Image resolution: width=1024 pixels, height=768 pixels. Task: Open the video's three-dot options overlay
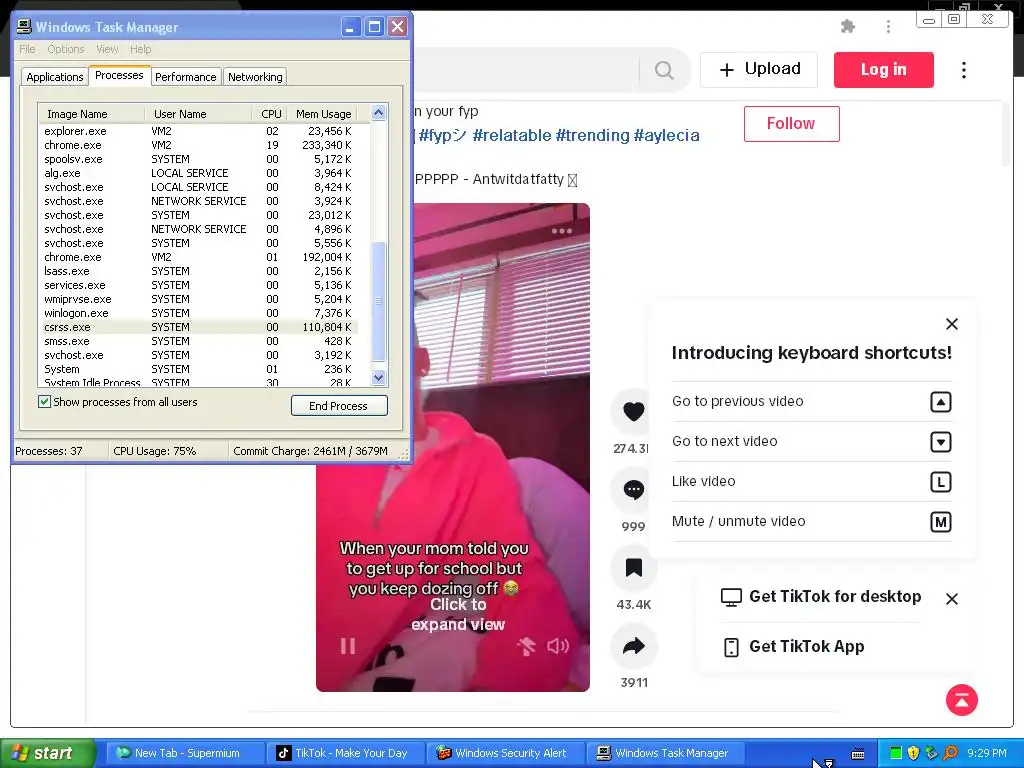coord(562,231)
